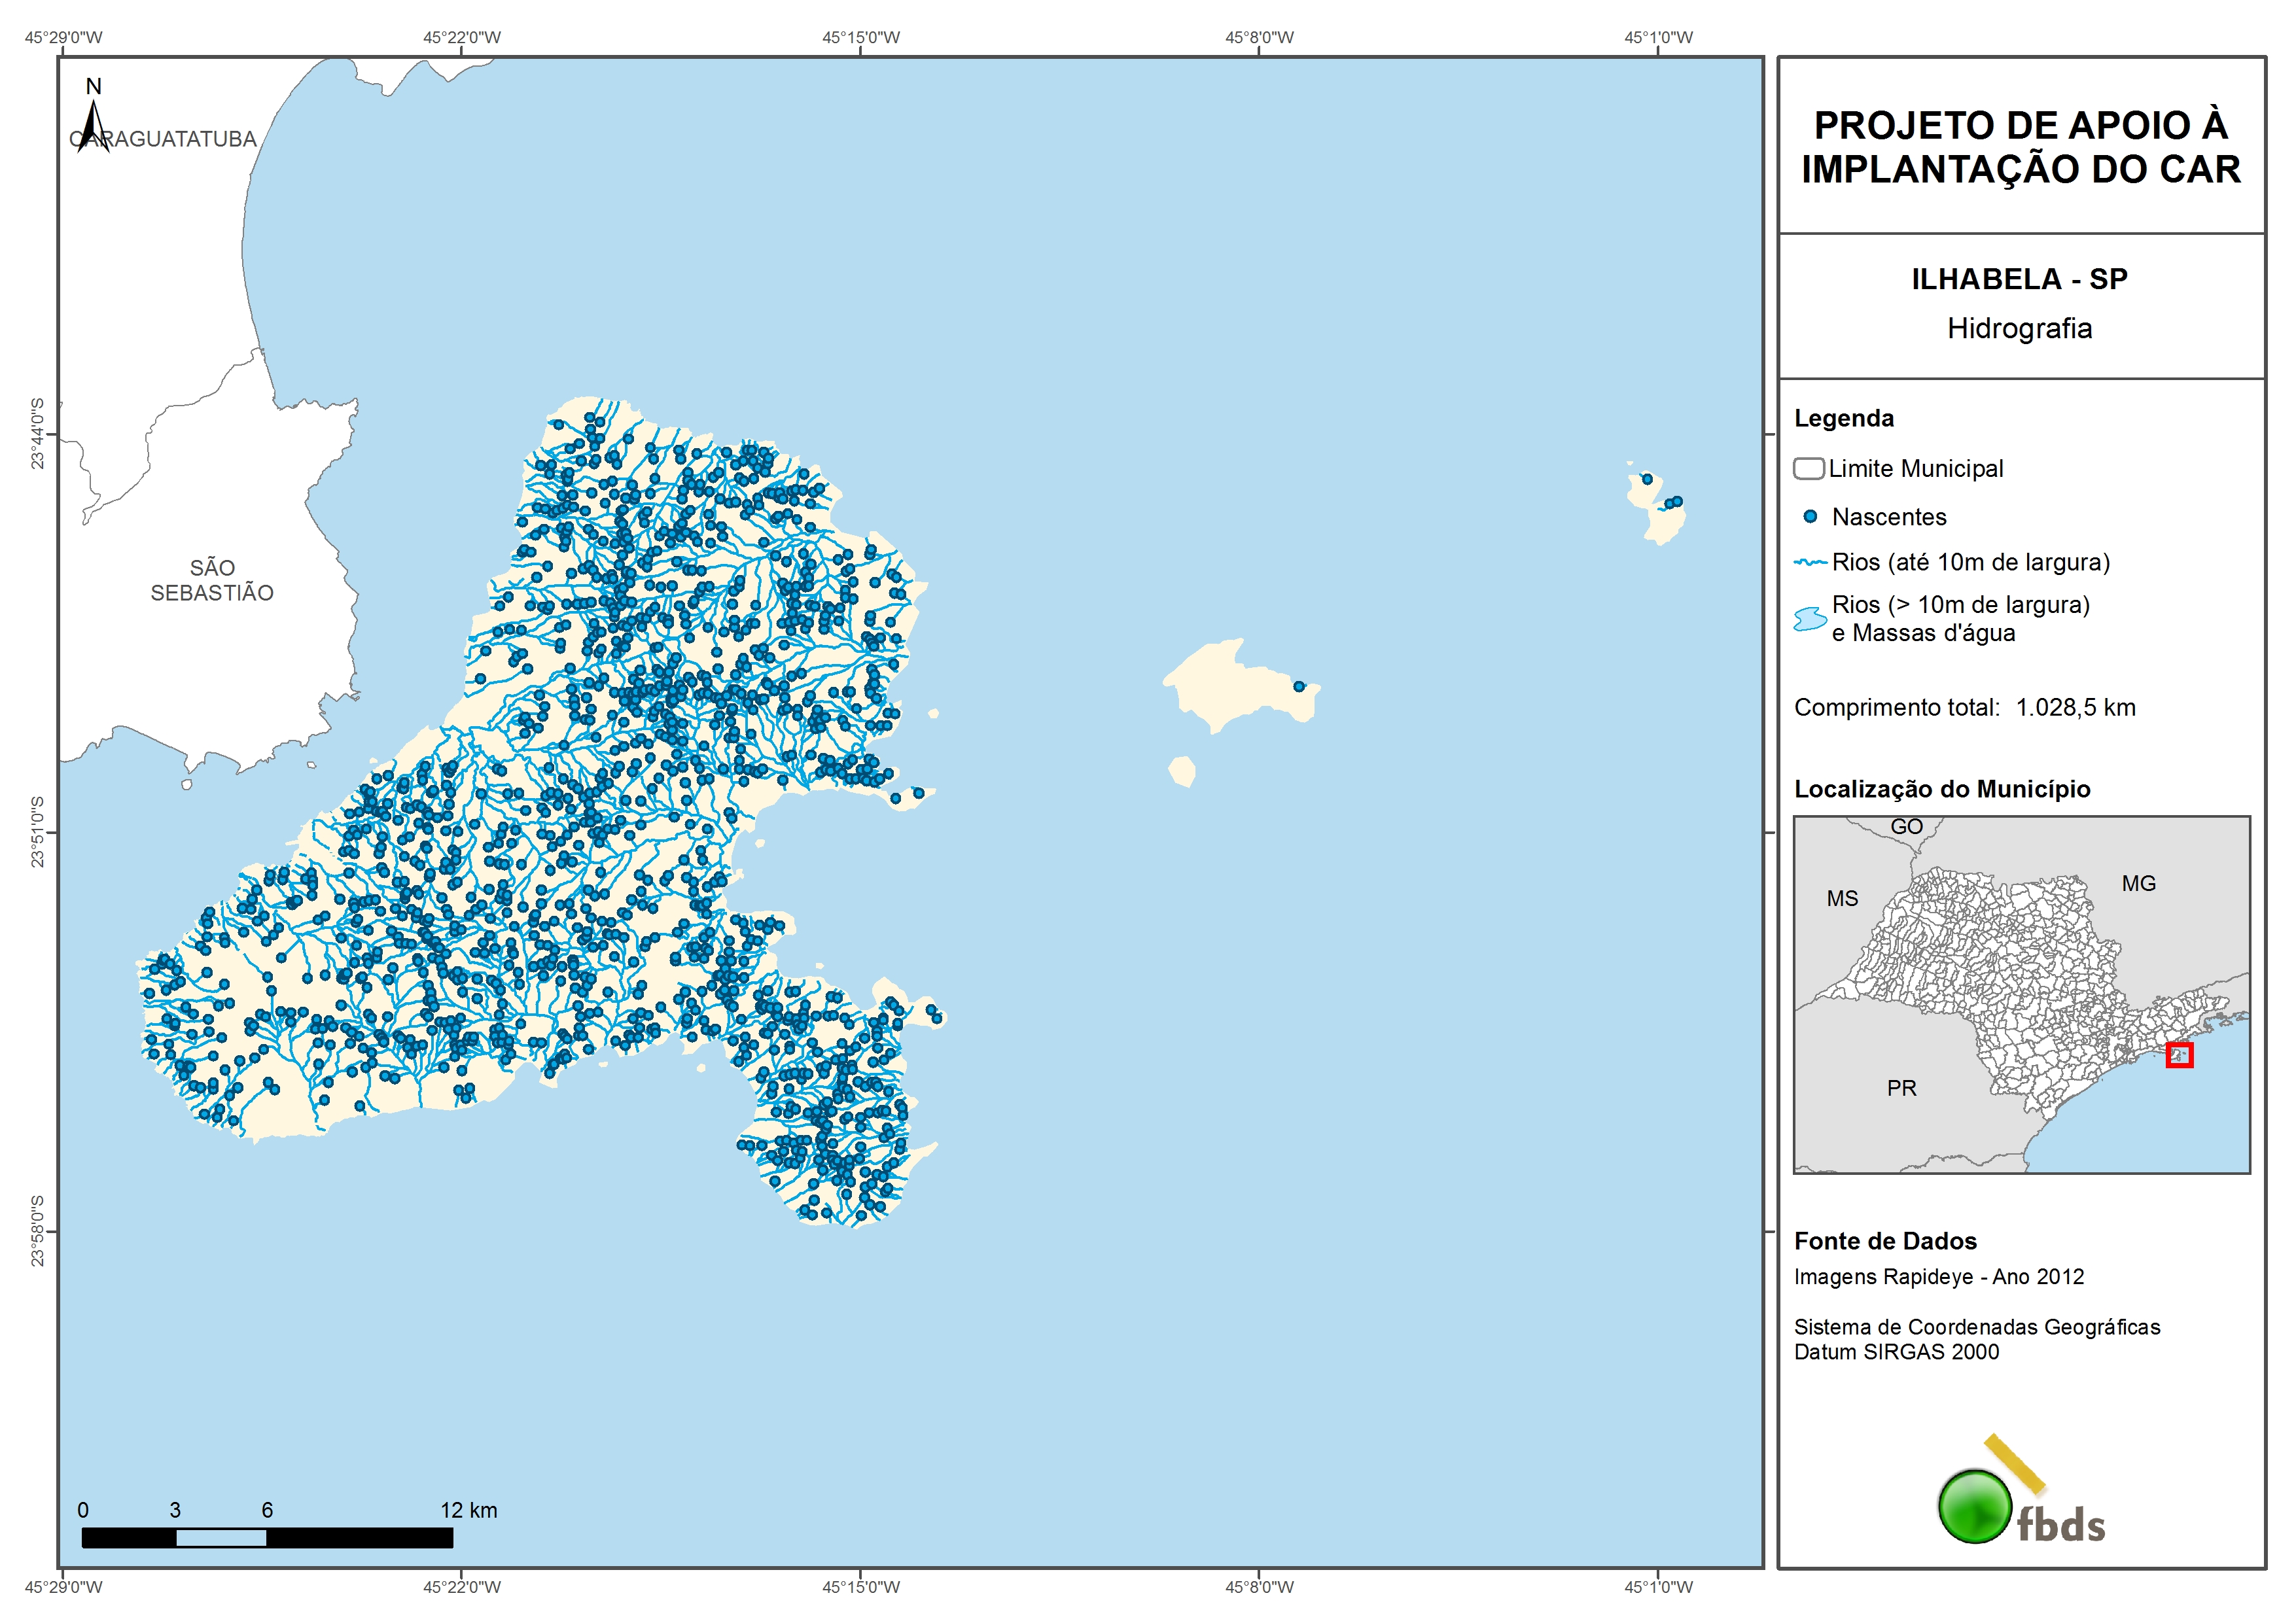
Task: Click the green fbds logo
Action: (x=1975, y=1506)
